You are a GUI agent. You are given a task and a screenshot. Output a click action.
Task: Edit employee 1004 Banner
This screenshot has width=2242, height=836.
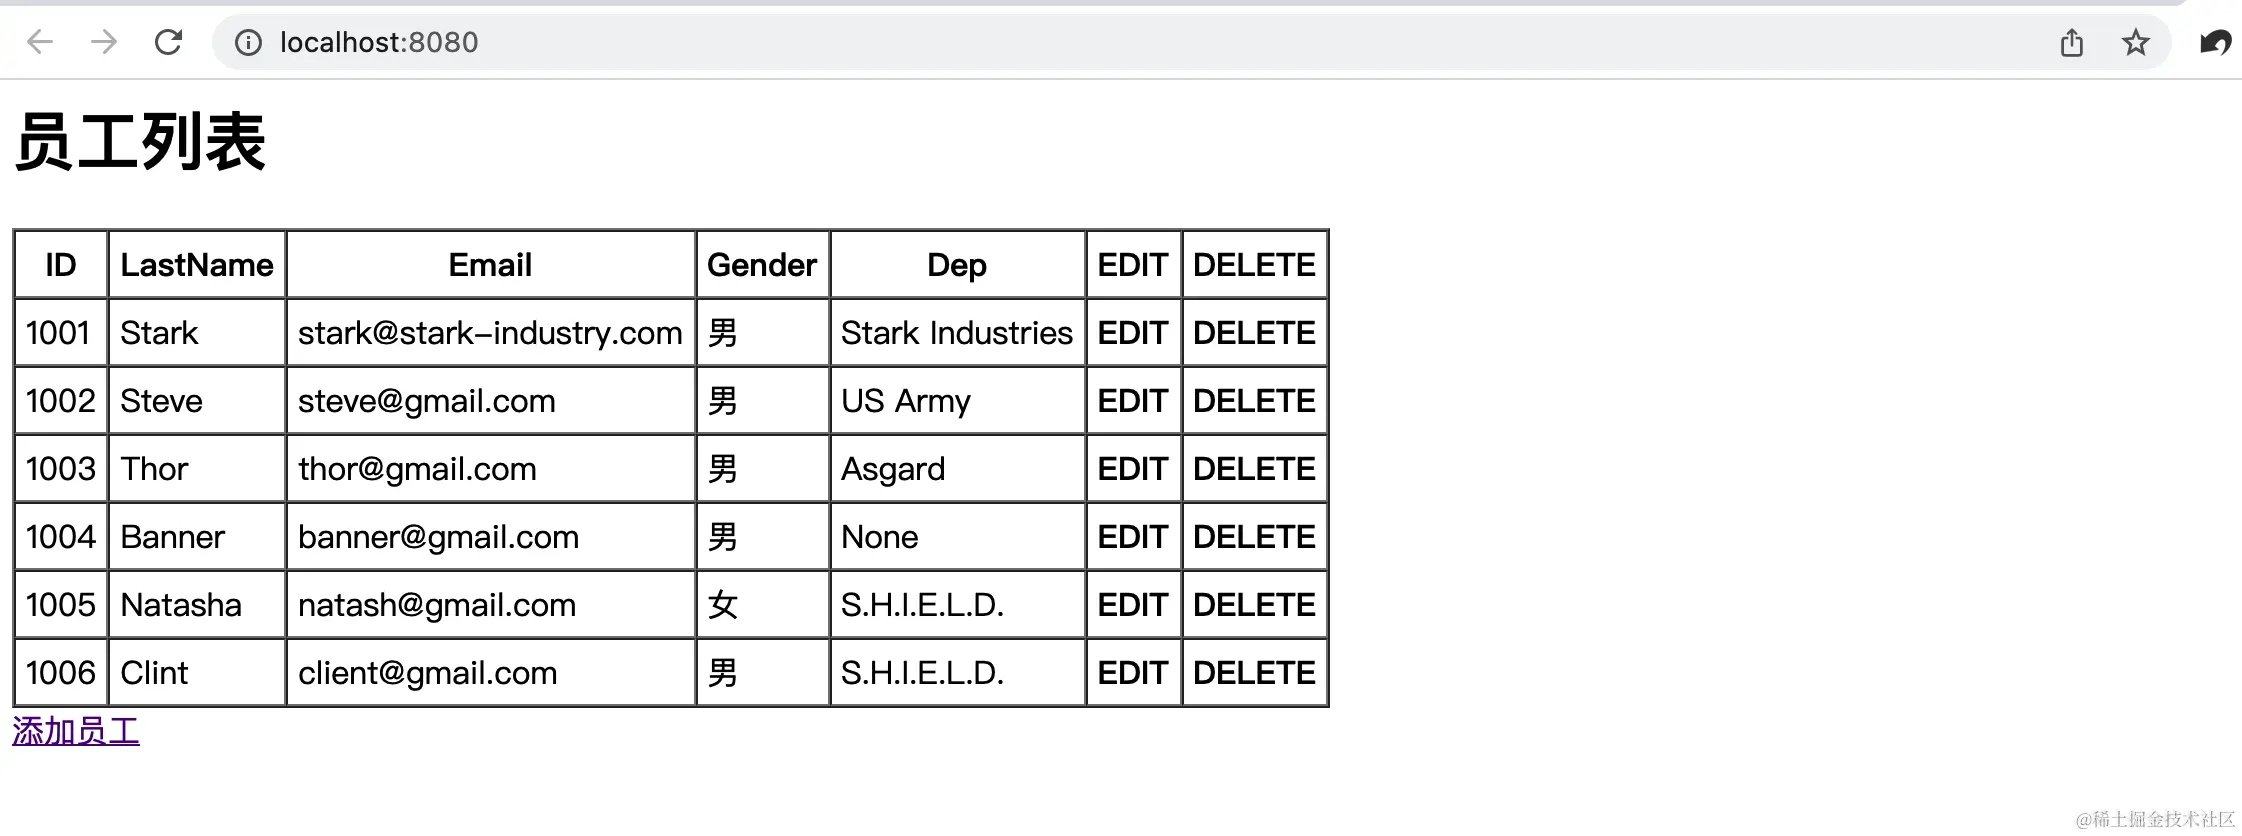pos(1133,537)
